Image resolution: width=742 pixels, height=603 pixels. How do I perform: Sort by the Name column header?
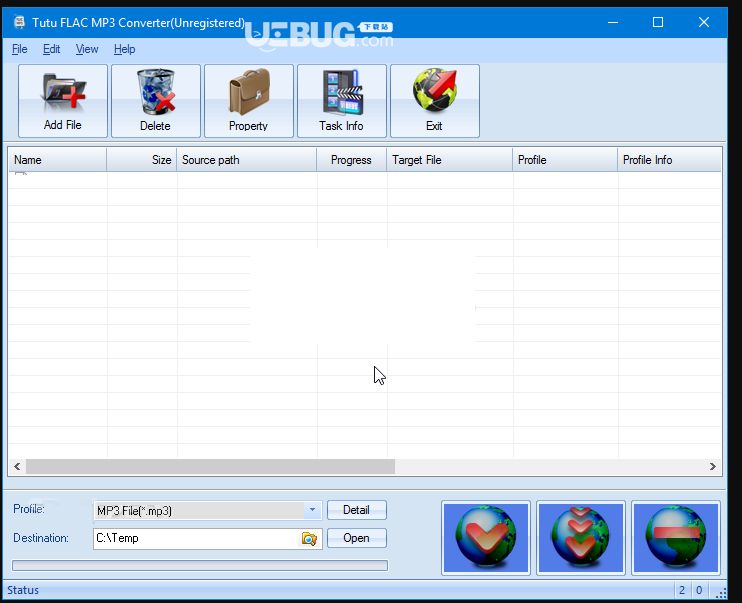point(58,160)
